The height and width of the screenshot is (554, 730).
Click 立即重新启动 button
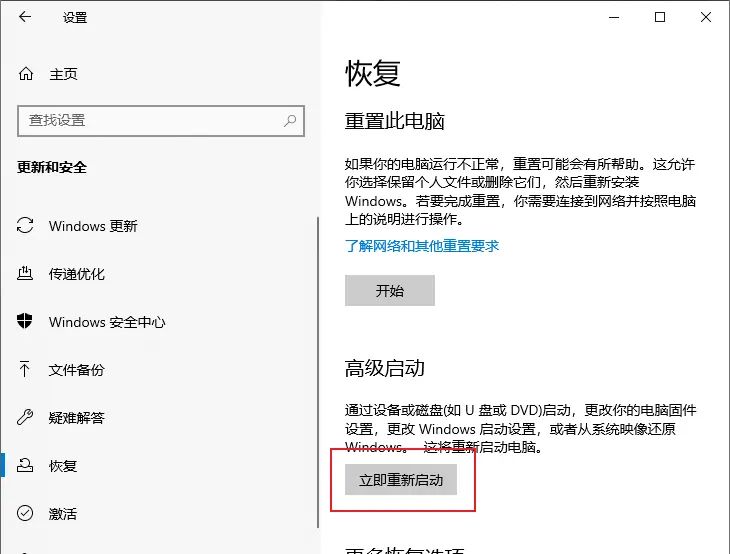pyautogui.click(x=401, y=480)
